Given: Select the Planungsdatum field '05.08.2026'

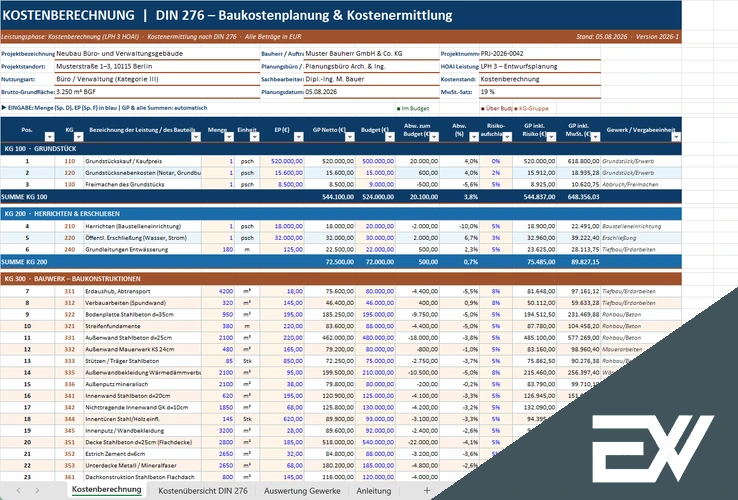Looking at the screenshot, I should point(371,92).
